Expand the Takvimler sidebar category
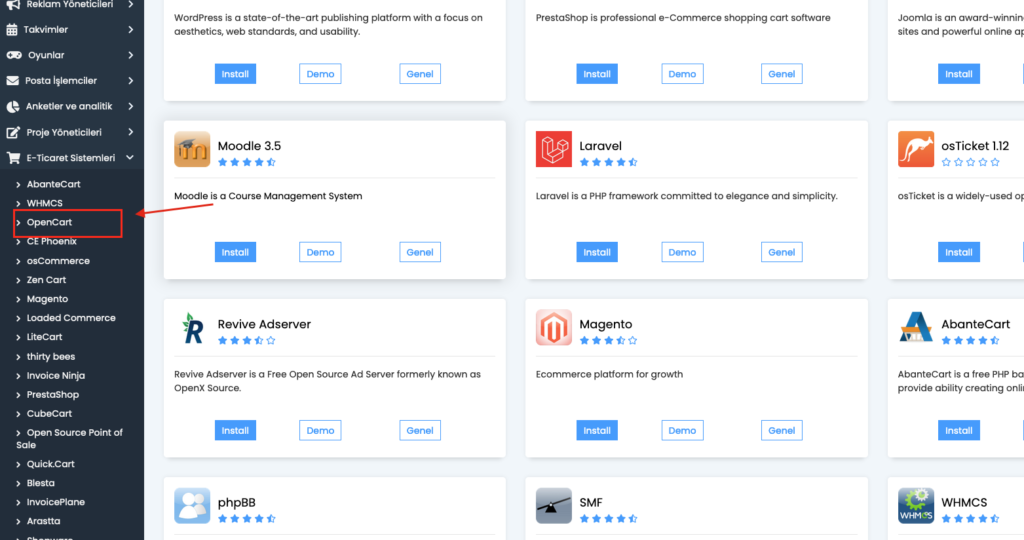 (x=71, y=29)
